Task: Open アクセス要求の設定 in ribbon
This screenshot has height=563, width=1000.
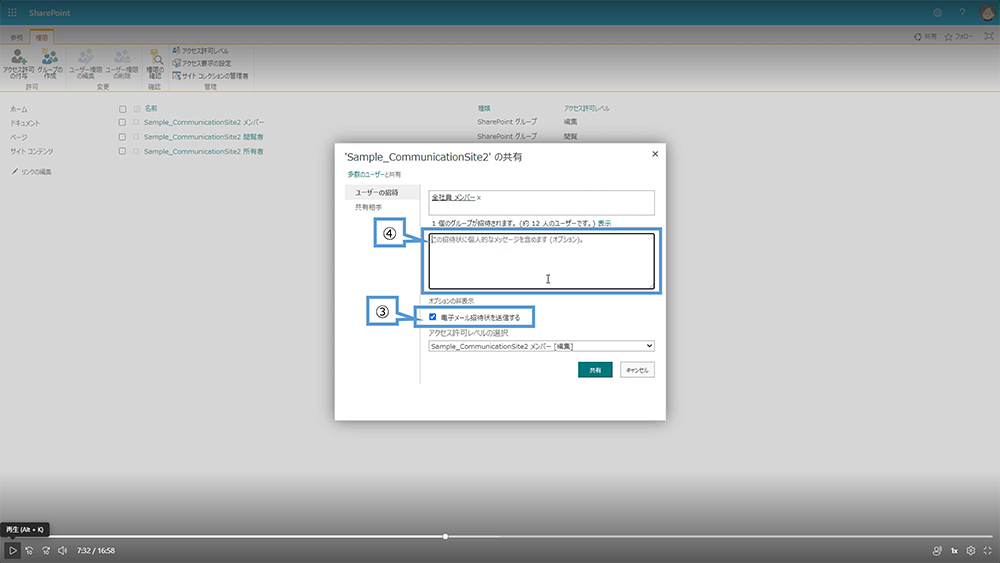Action: pyautogui.click(x=202, y=63)
